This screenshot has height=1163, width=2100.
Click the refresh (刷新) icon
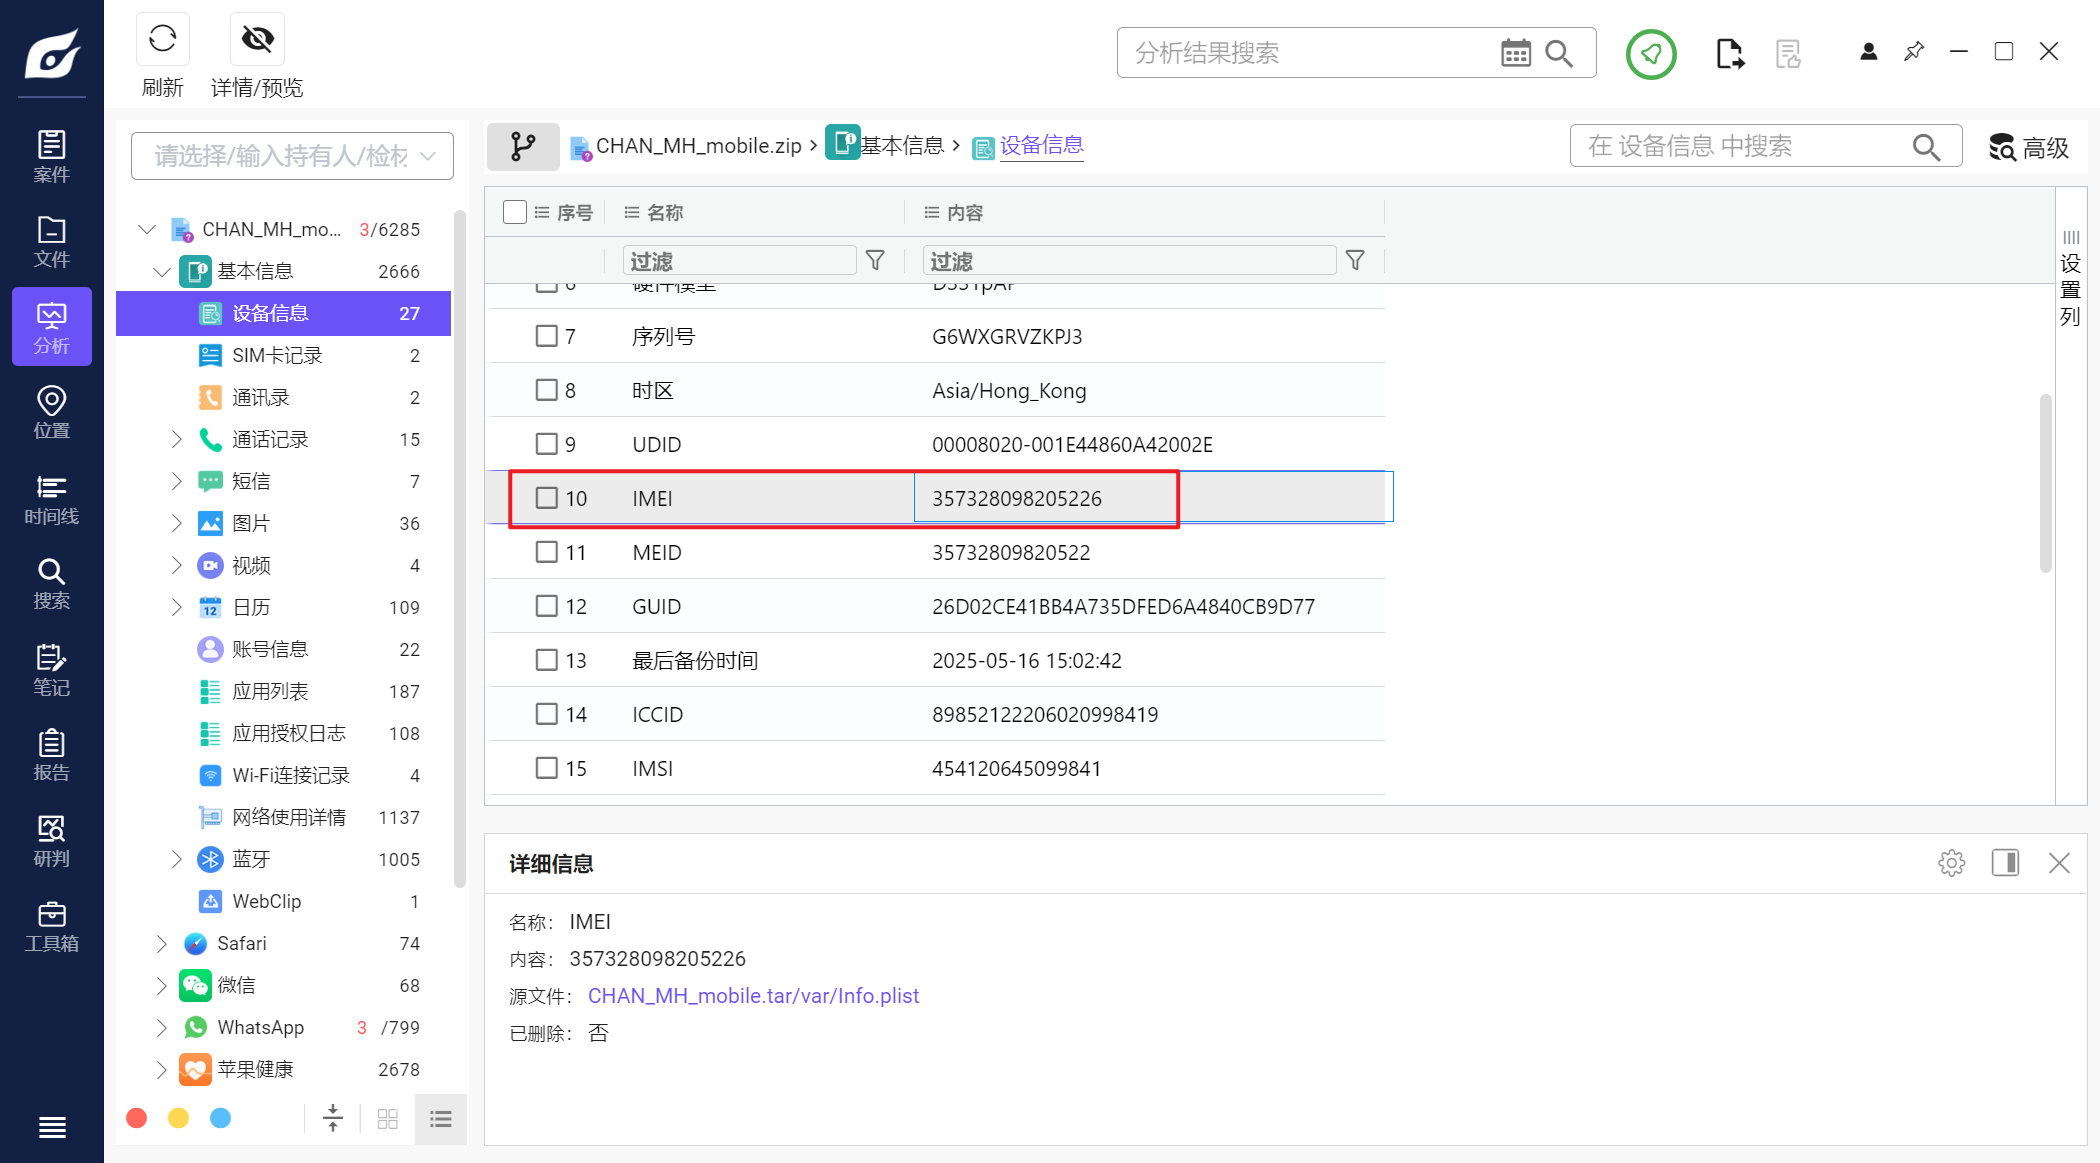[x=162, y=39]
